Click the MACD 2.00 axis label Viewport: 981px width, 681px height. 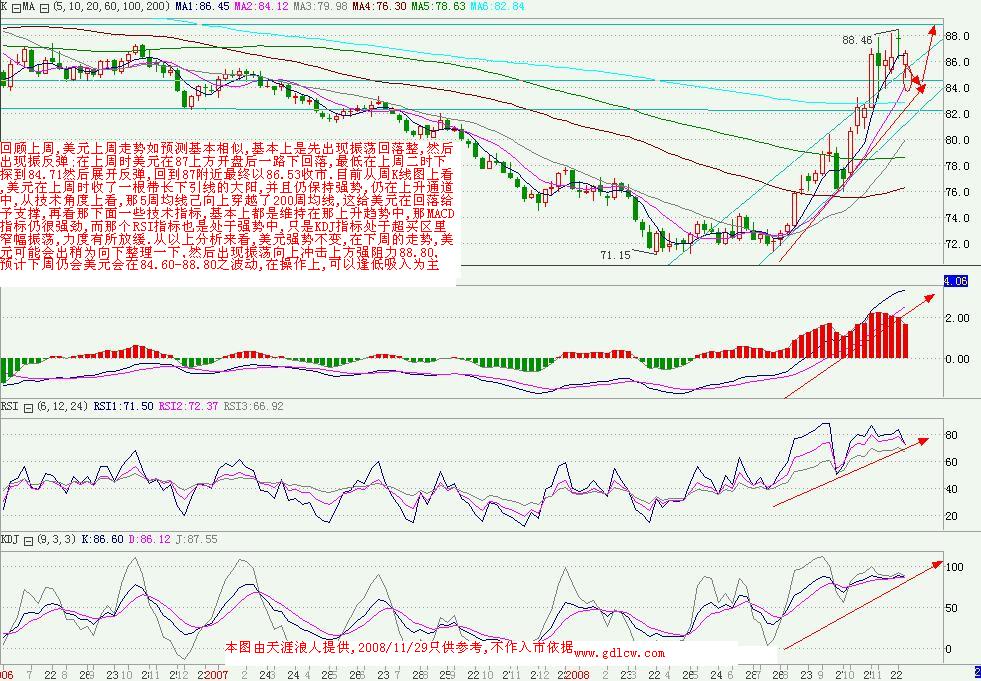click(x=957, y=318)
